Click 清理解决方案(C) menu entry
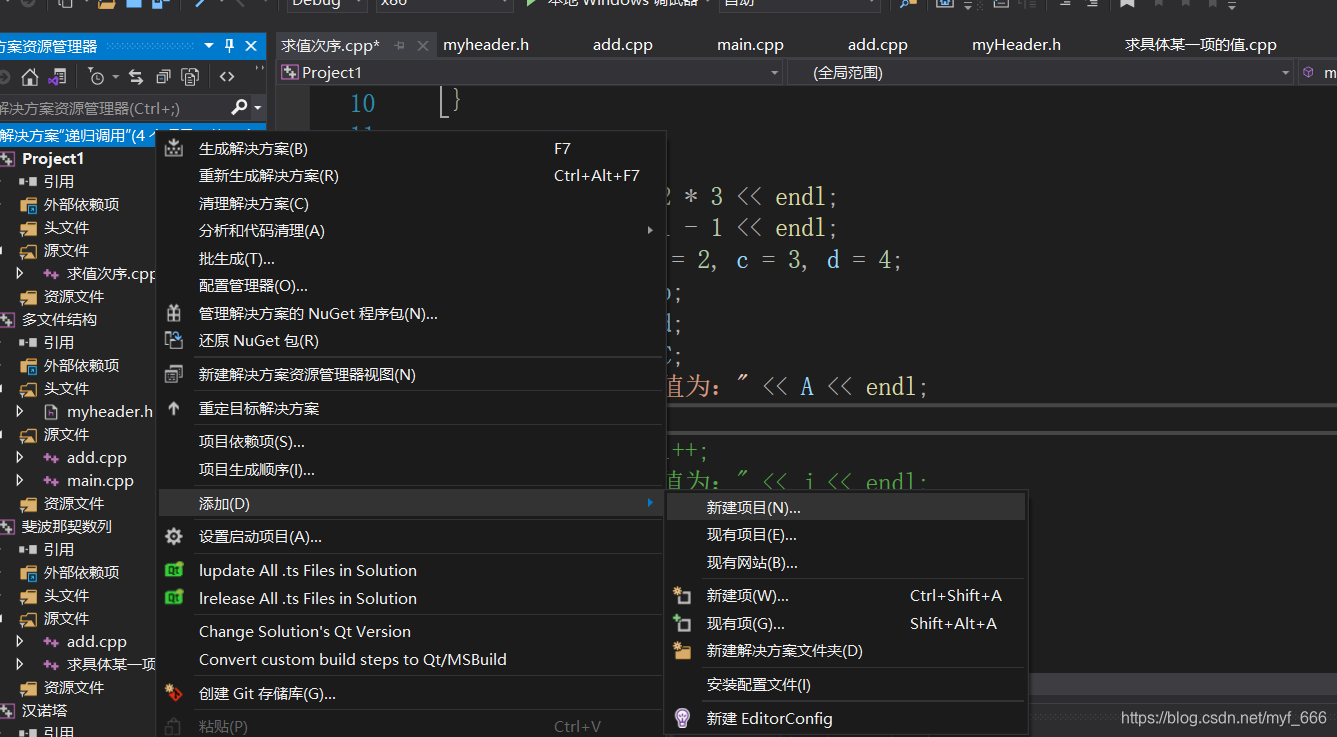 (x=410, y=203)
